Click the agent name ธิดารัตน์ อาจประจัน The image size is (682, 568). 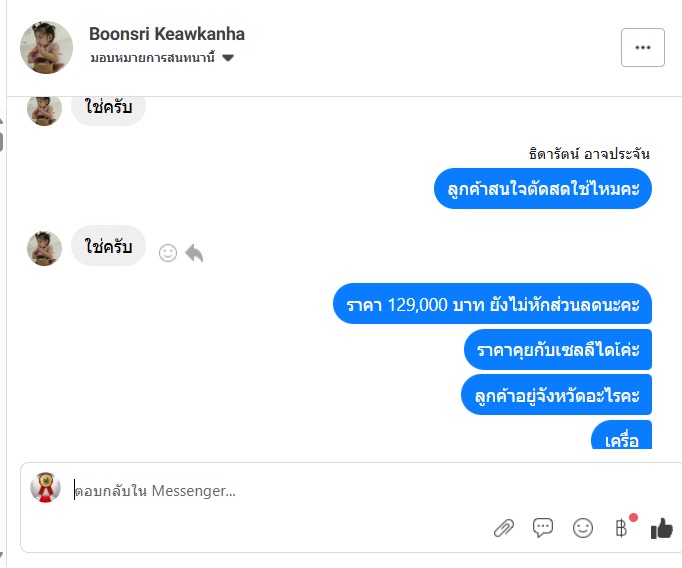click(589, 154)
